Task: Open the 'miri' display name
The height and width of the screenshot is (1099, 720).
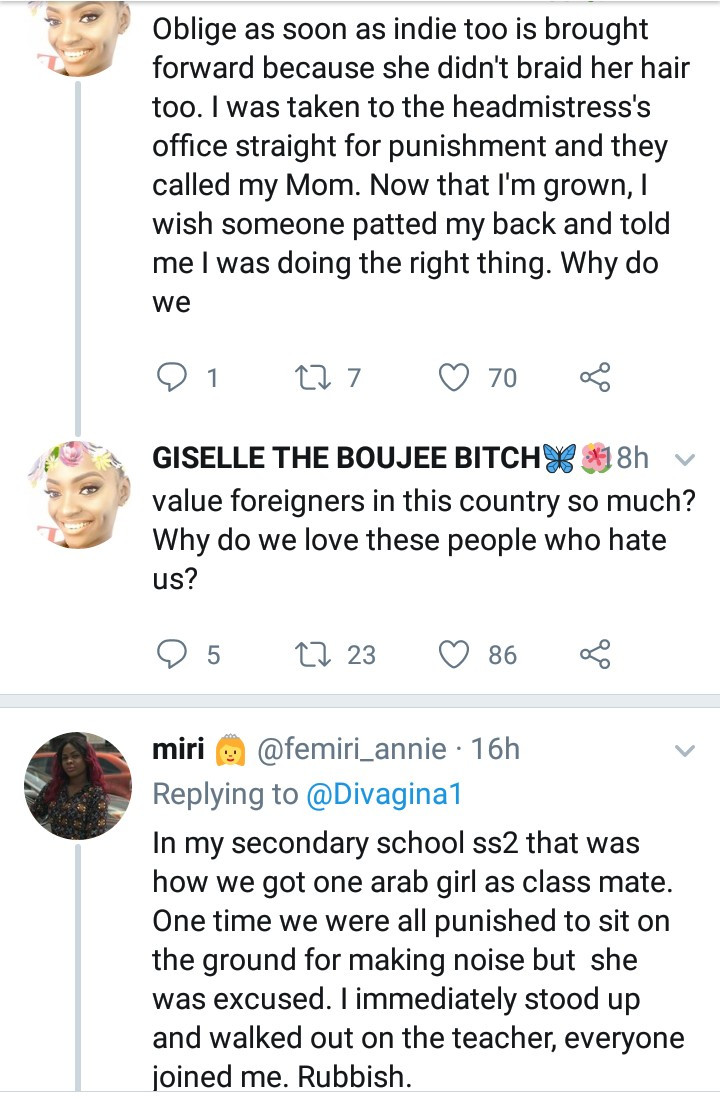Action: click(x=178, y=749)
